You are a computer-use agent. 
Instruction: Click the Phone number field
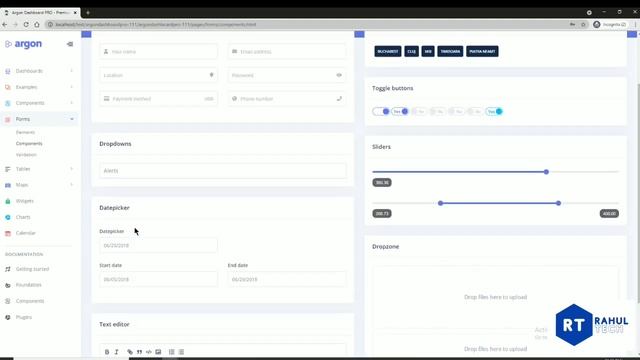tap(287, 99)
